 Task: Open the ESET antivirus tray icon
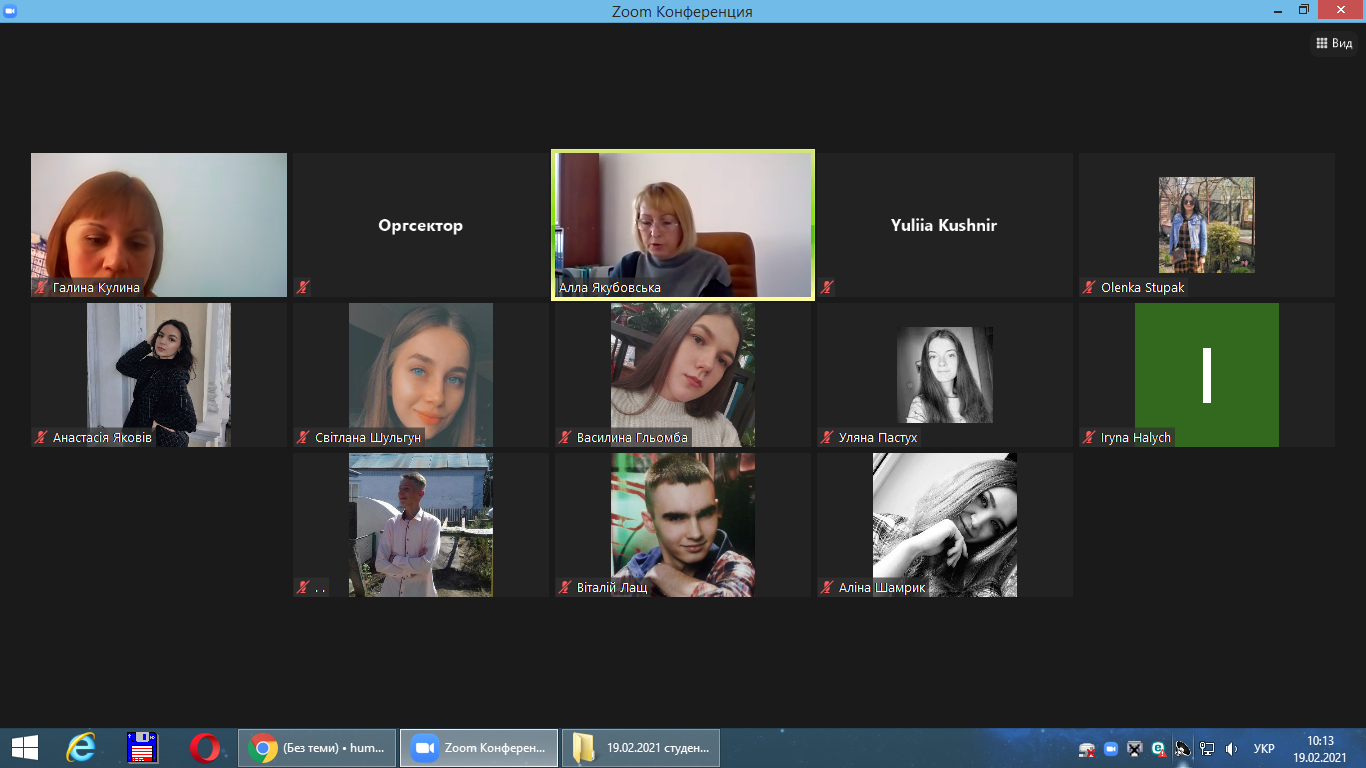click(x=1159, y=749)
